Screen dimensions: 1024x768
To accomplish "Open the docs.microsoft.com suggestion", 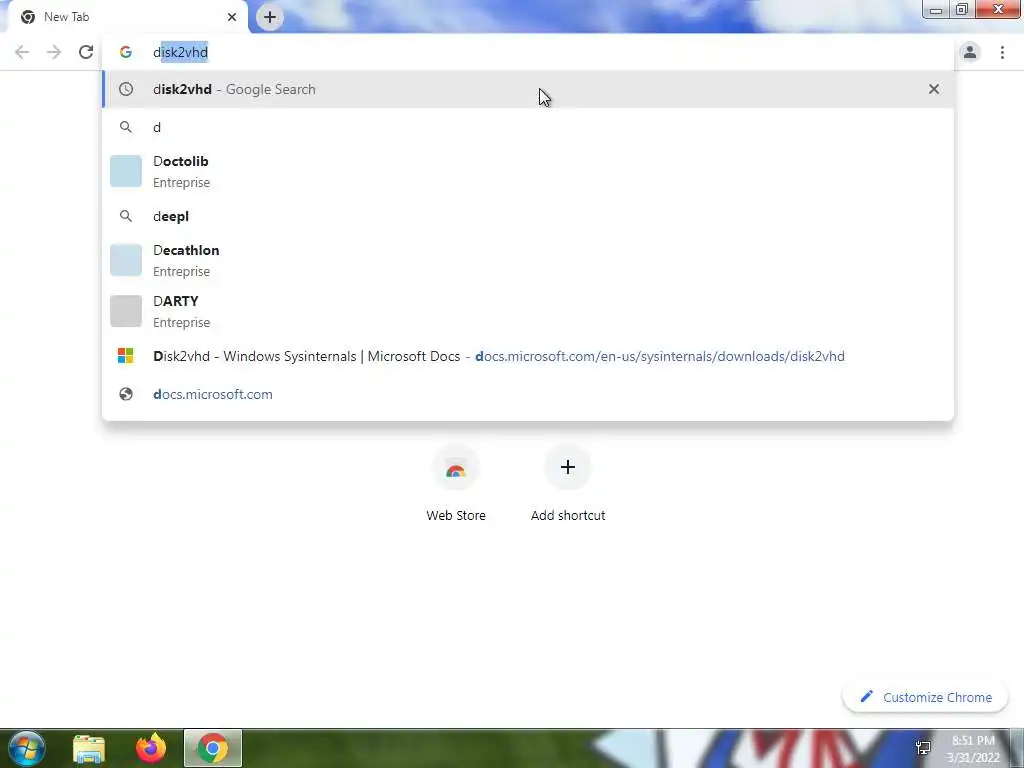I will tap(528, 394).
